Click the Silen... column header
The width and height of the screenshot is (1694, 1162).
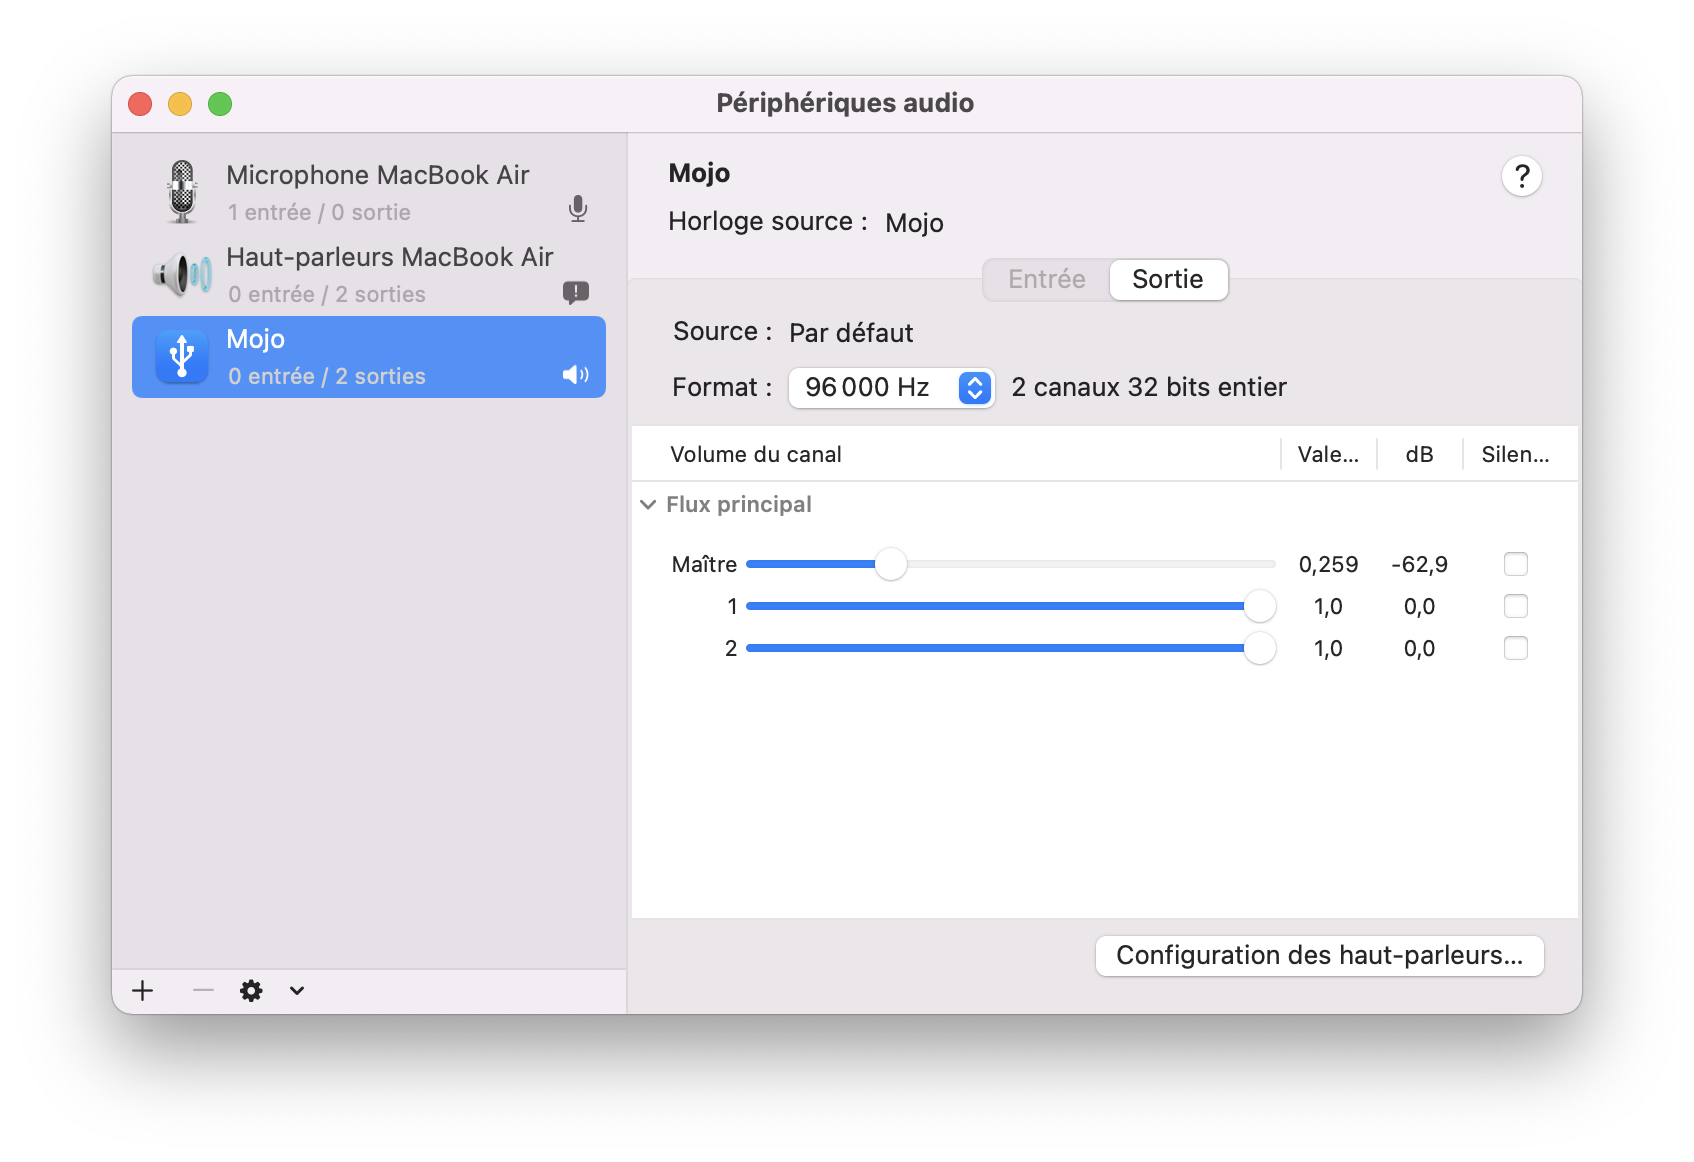point(1515,455)
